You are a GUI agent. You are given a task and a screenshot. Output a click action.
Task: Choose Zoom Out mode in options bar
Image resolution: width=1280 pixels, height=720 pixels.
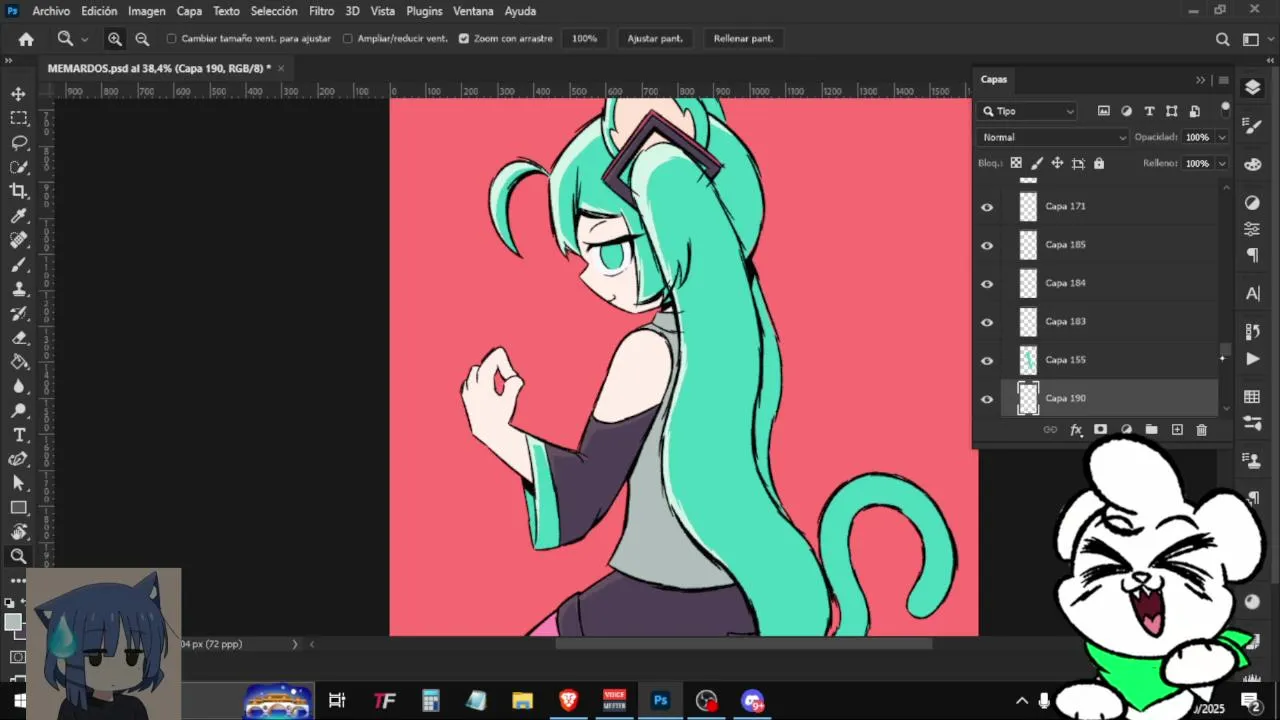(142, 39)
